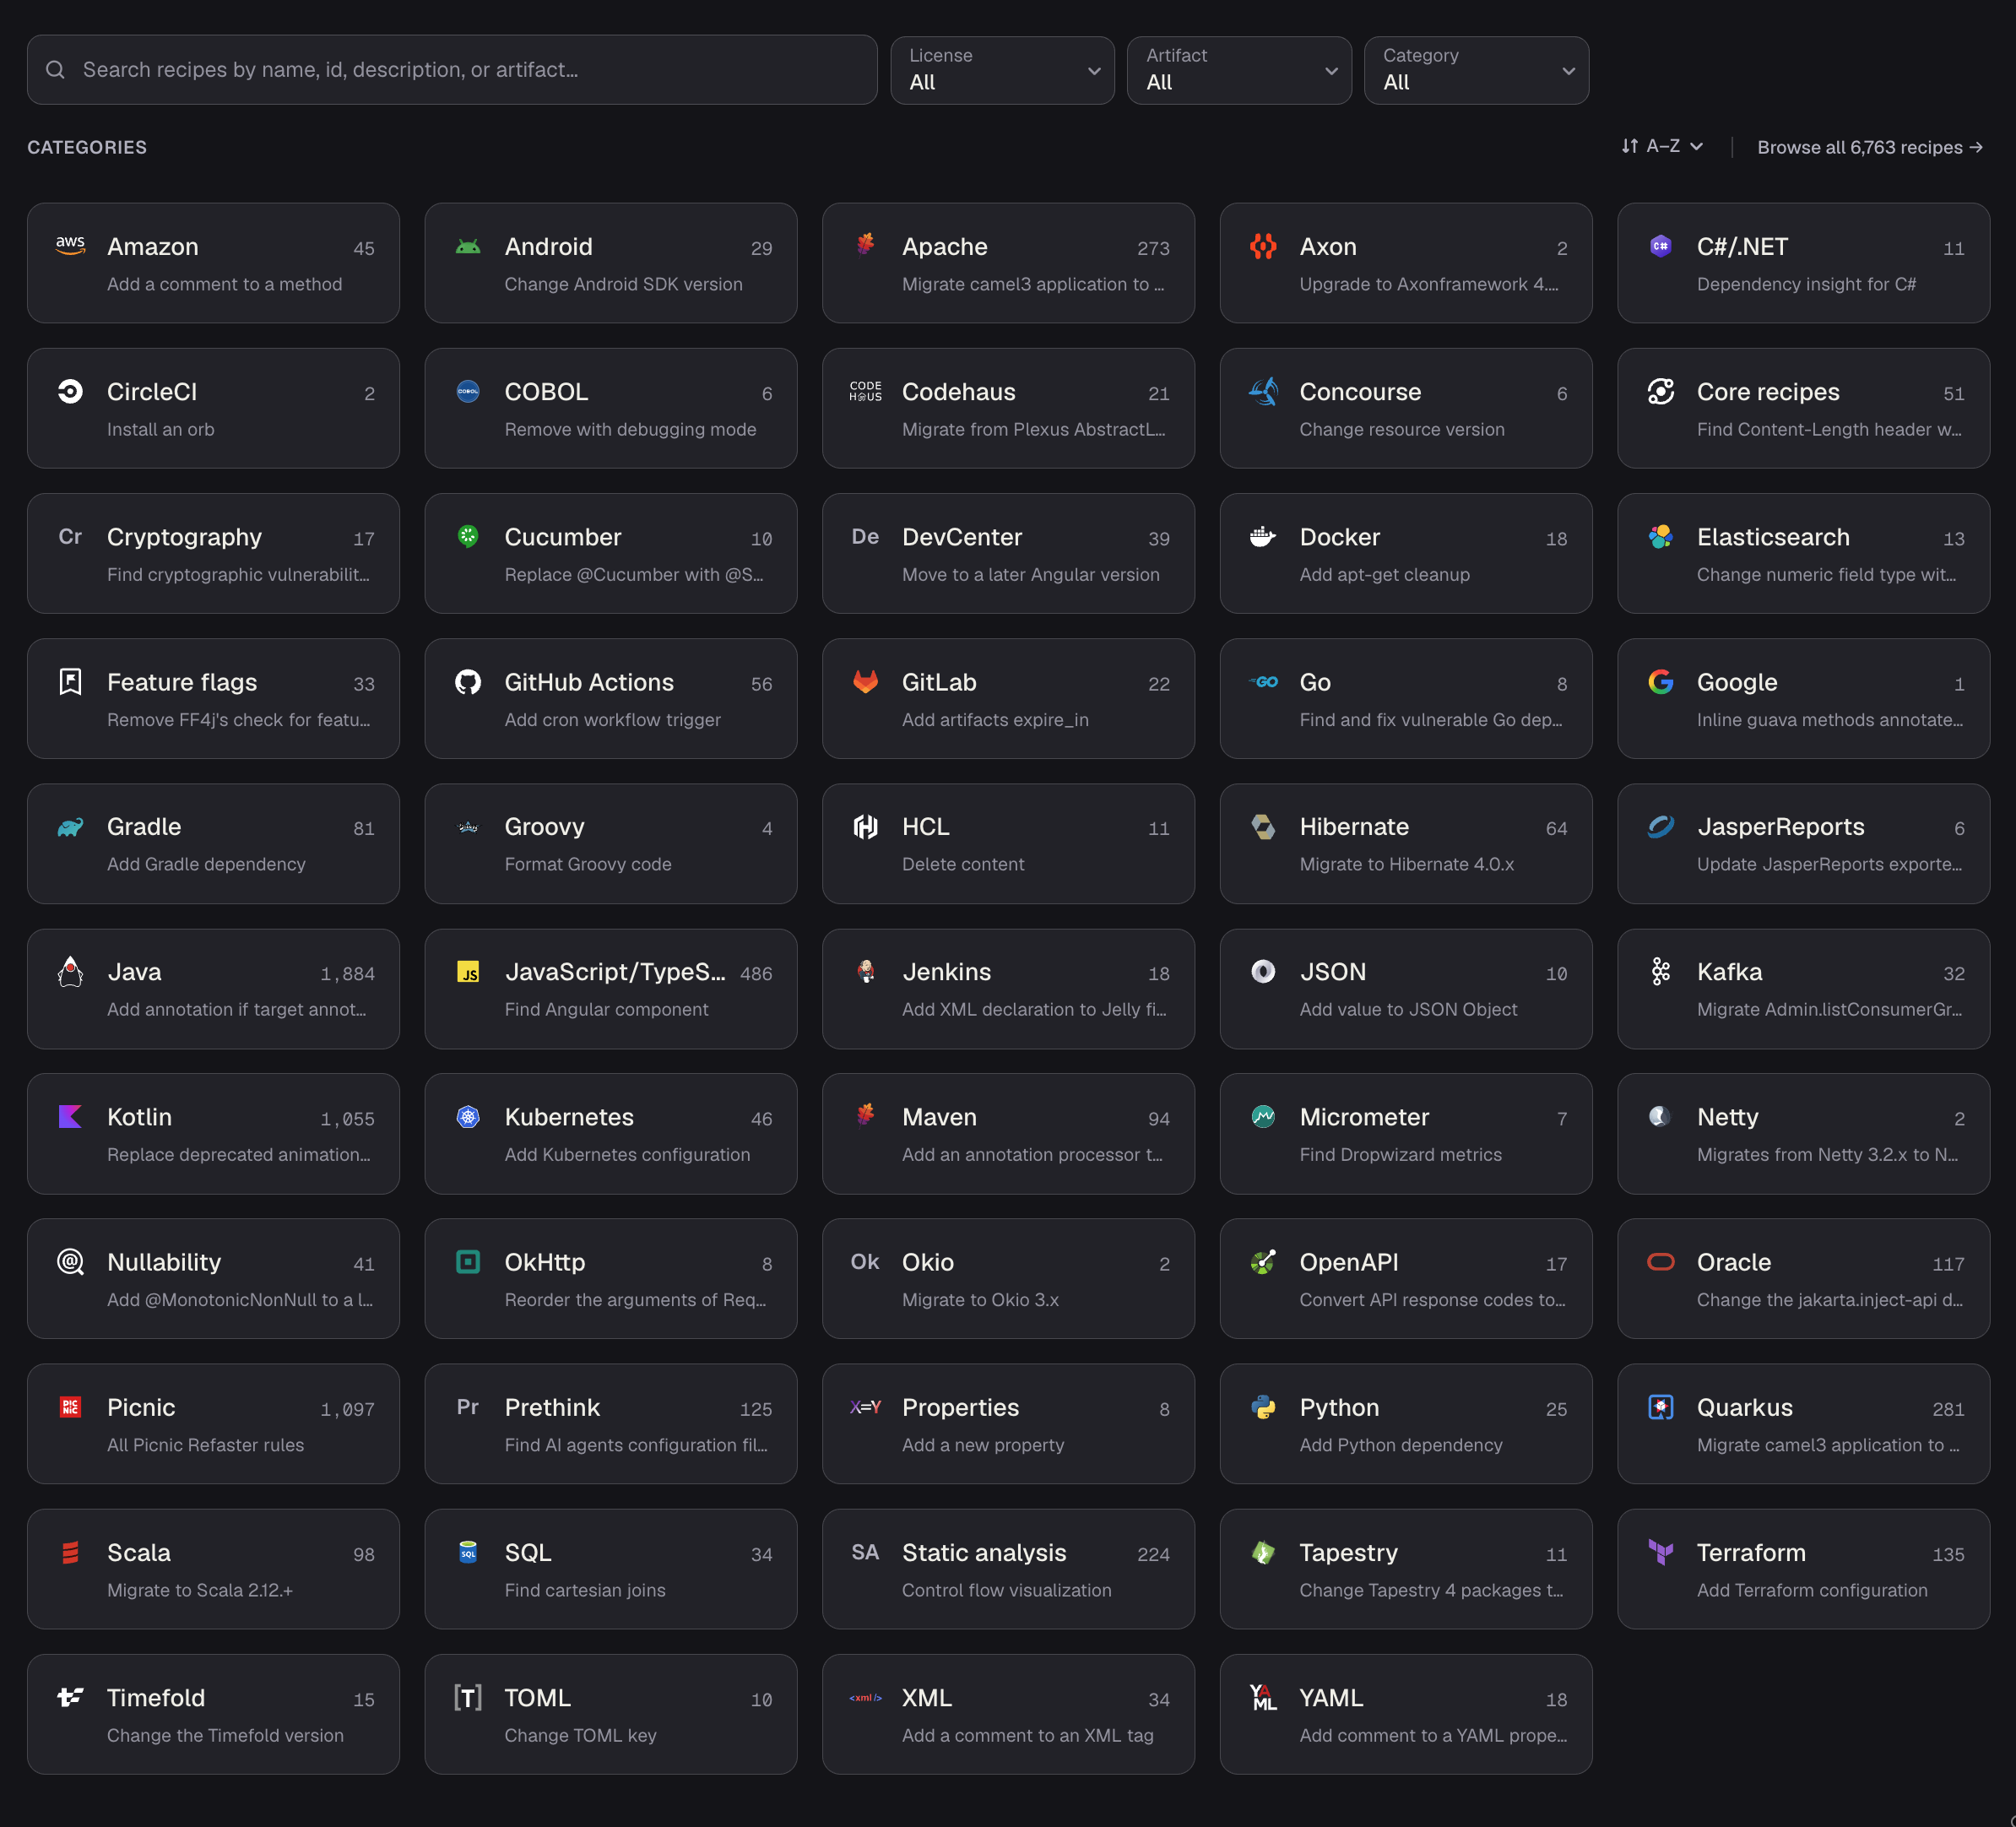Viewport: 2016px width, 1827px height.
Task: Open the A–Z sort order dropdown
Action: click(1661, 146)
